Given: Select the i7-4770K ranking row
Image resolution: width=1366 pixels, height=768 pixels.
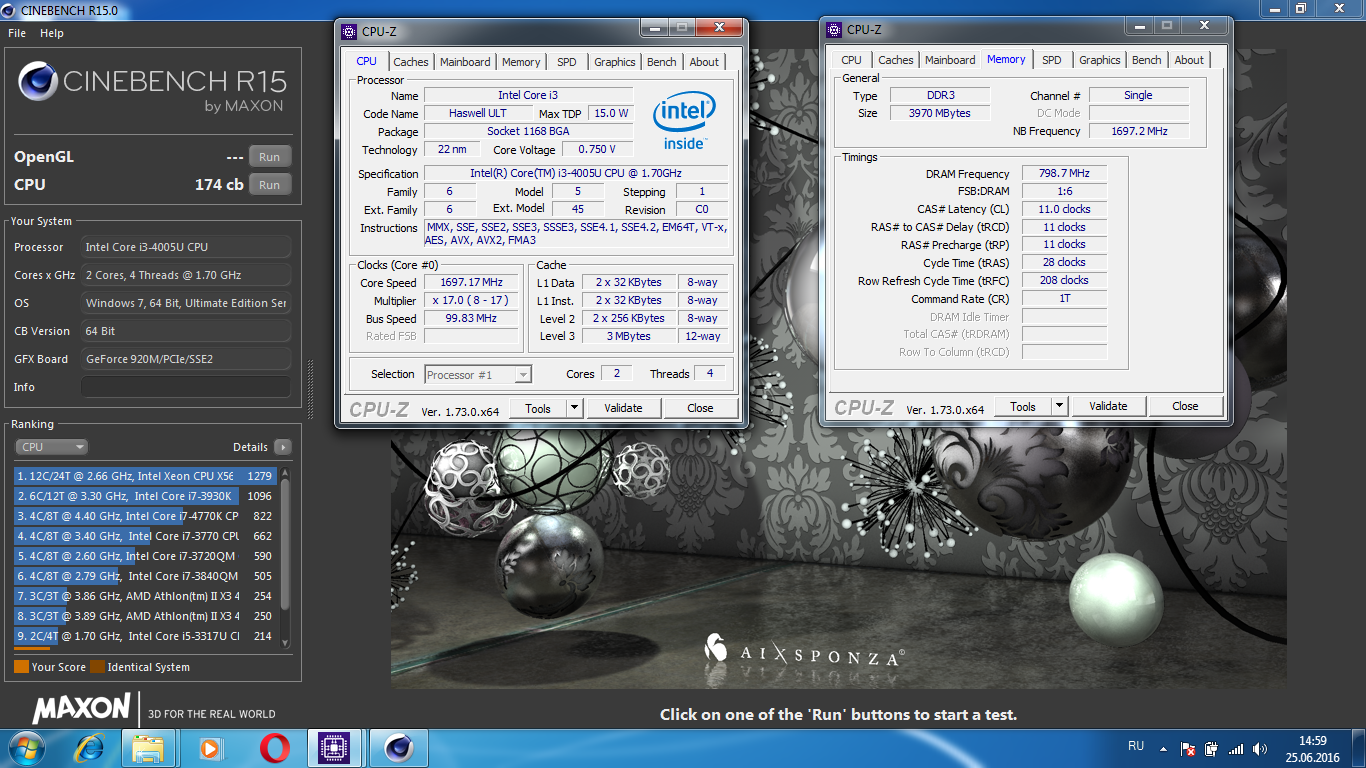Looking at the screenshot, I should tap(145, 516).
